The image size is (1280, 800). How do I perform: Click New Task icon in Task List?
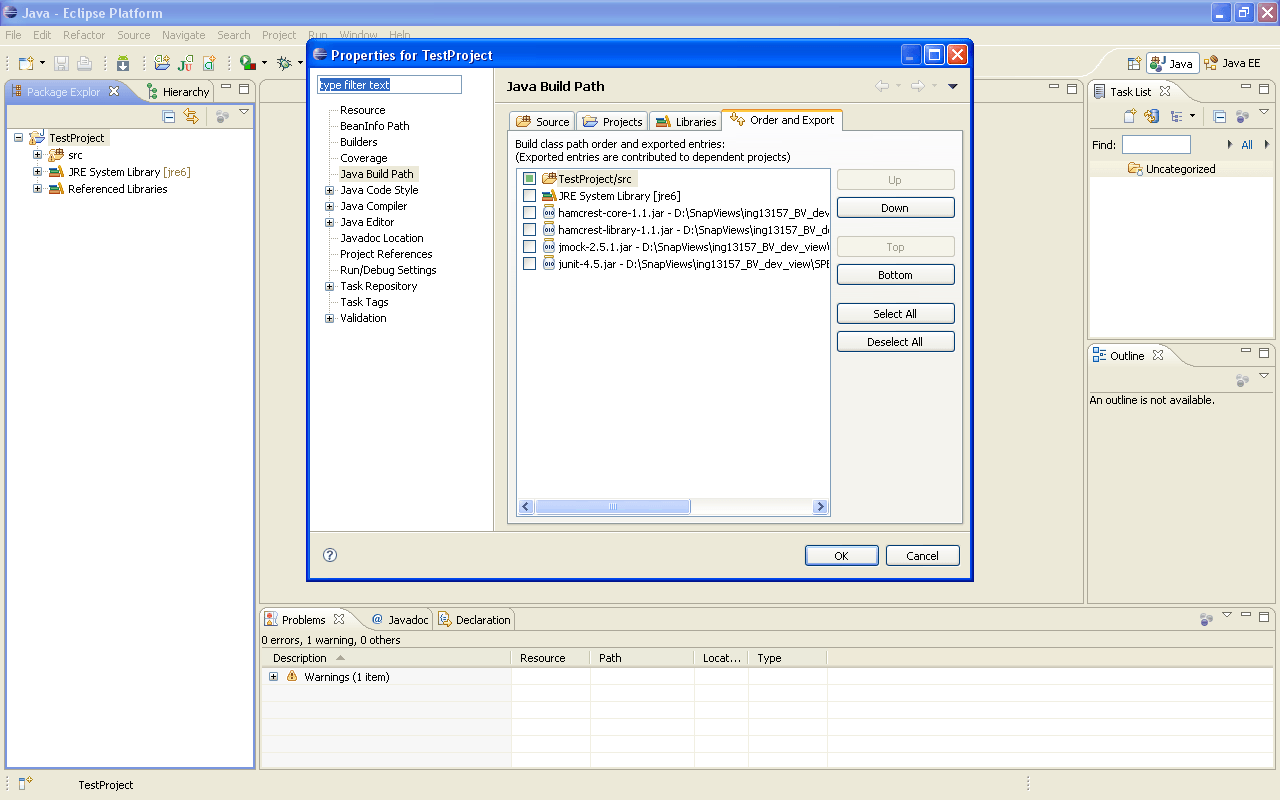tap(1130, 117)
